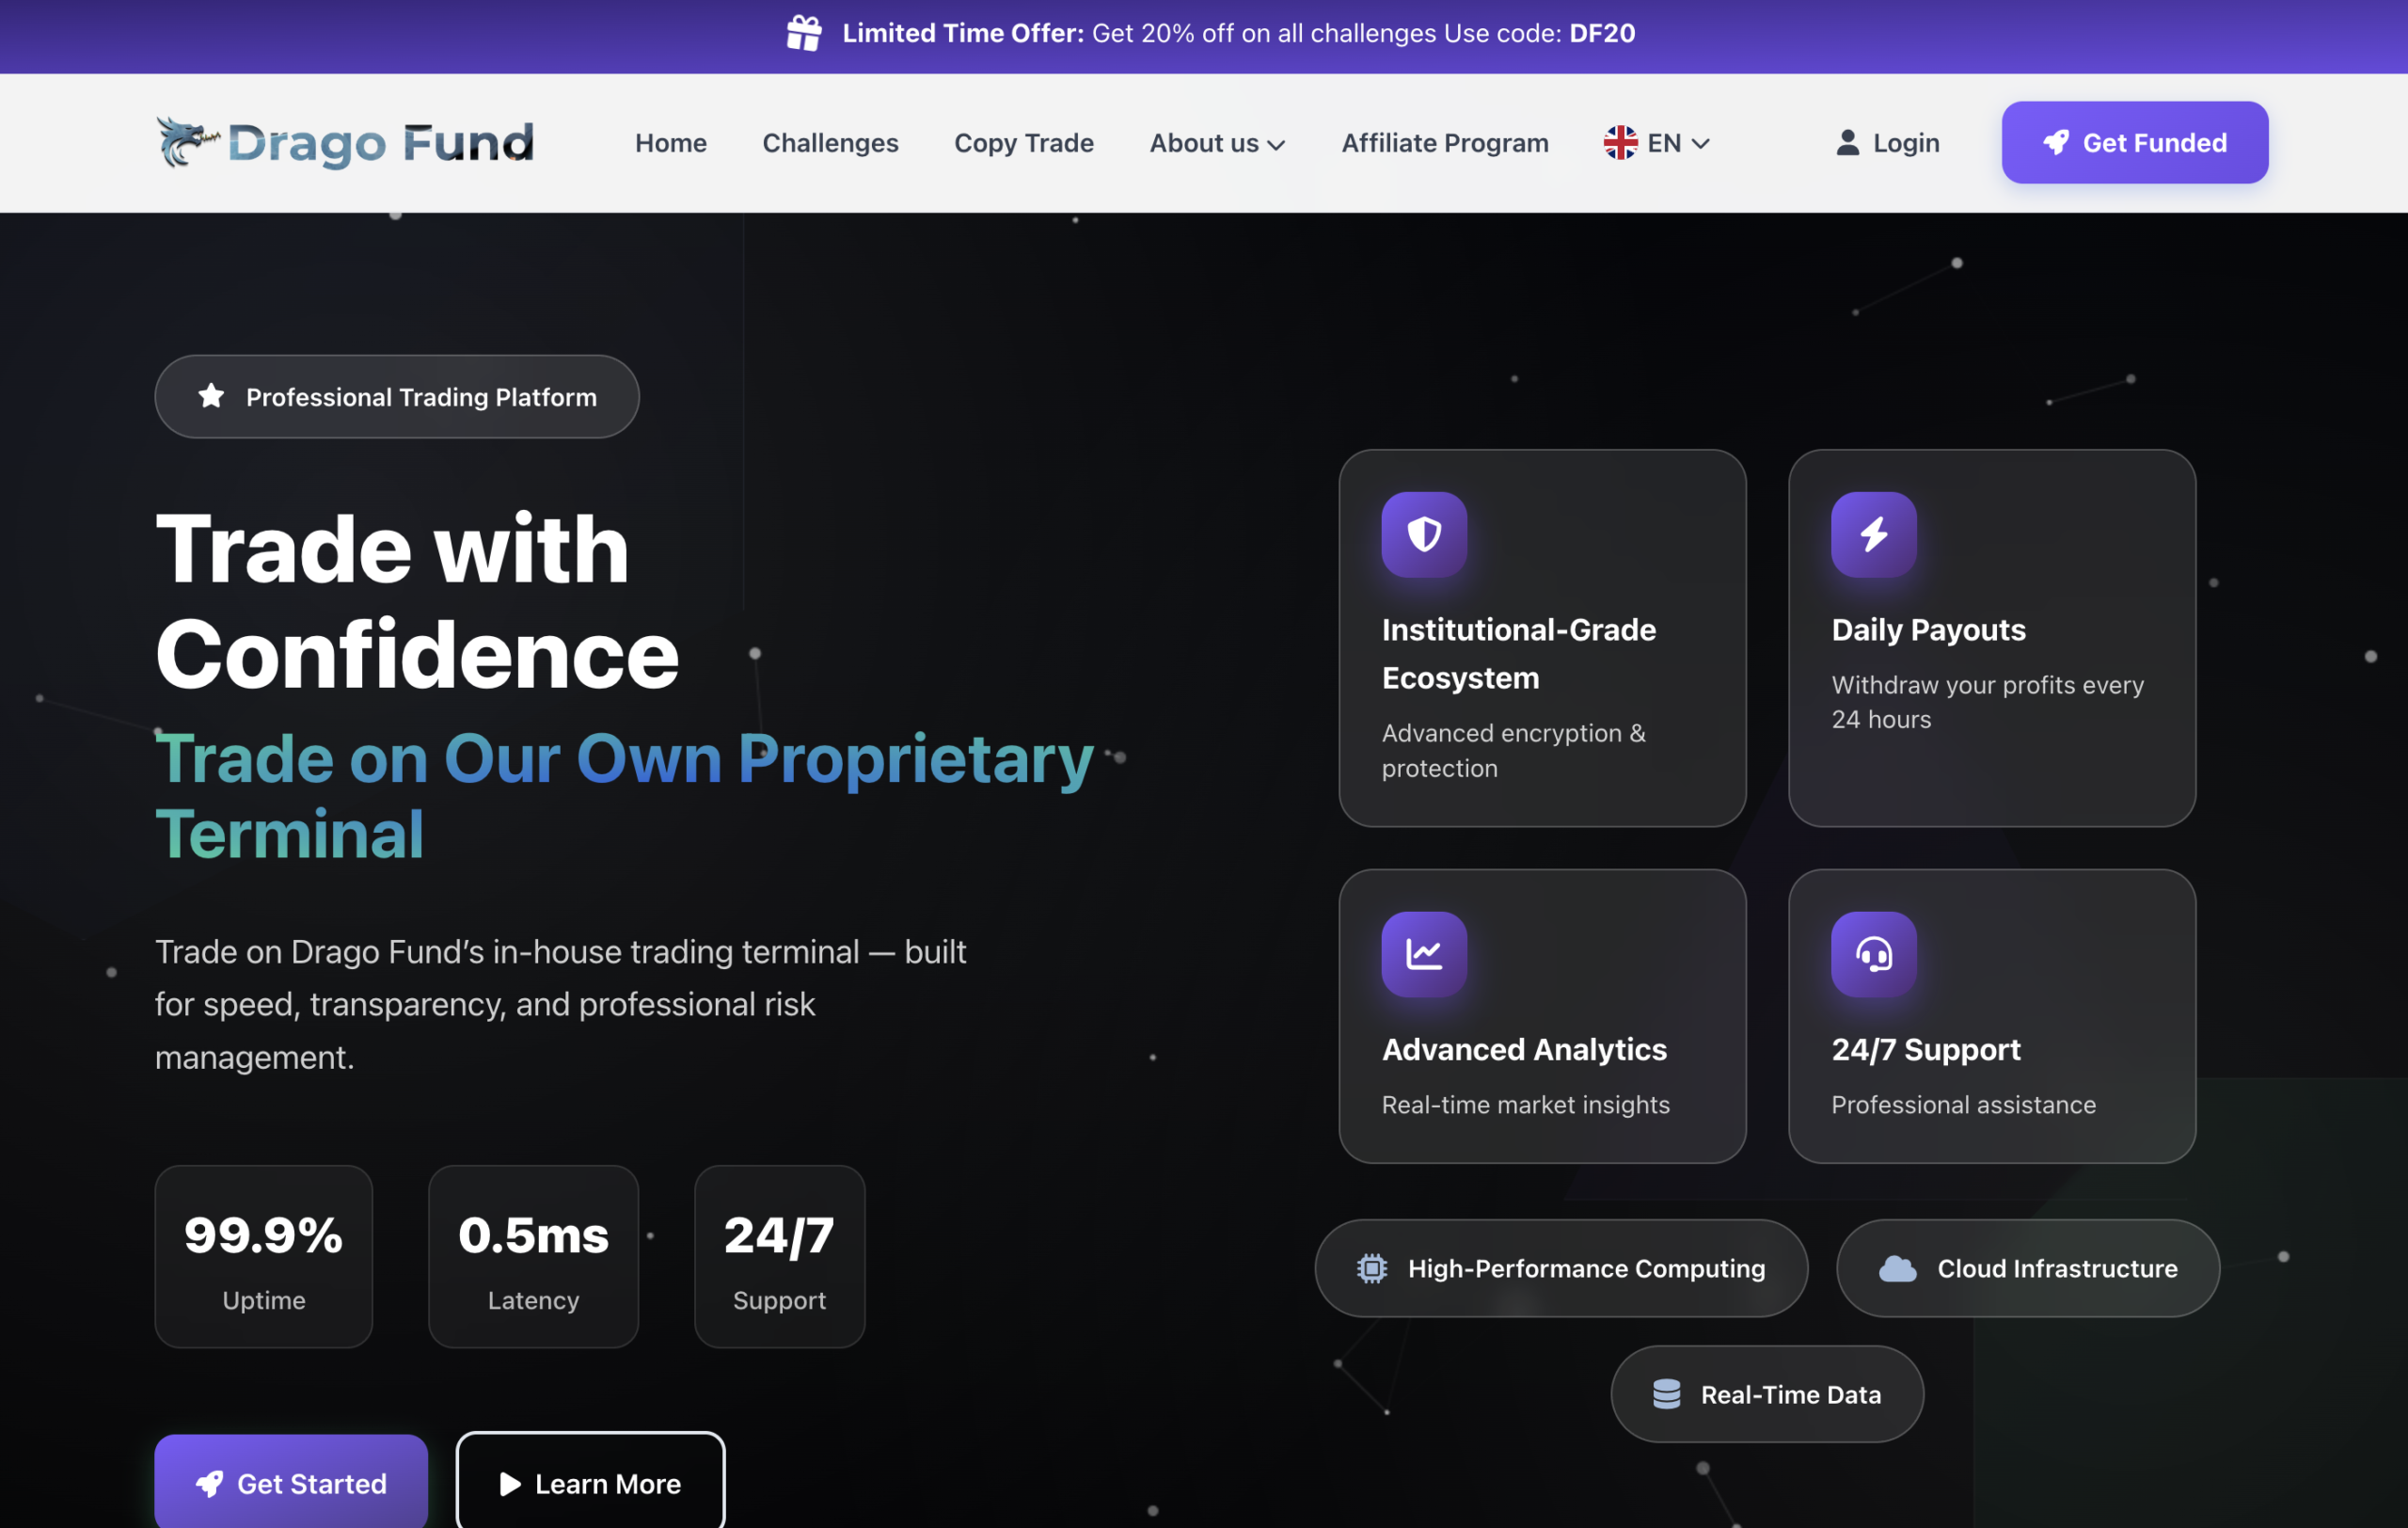Click the 99.9% Uptime stat card

[264, 1256]
